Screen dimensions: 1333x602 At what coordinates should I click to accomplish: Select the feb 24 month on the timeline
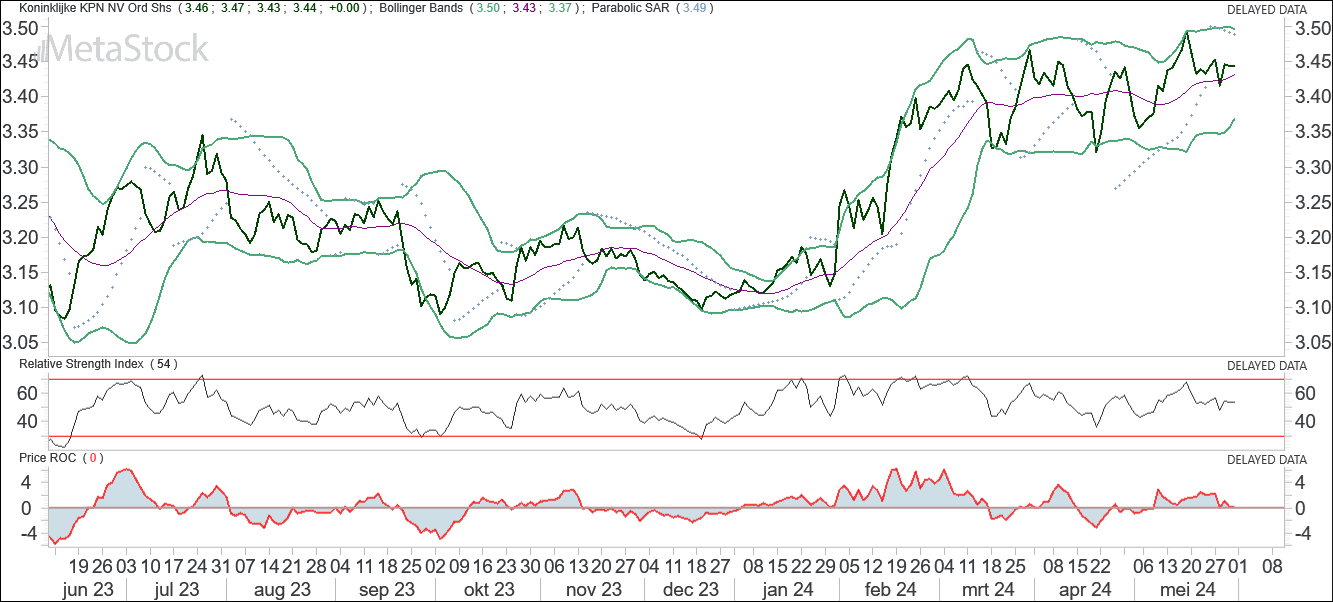pyautogui.click(x=891, y=590)
